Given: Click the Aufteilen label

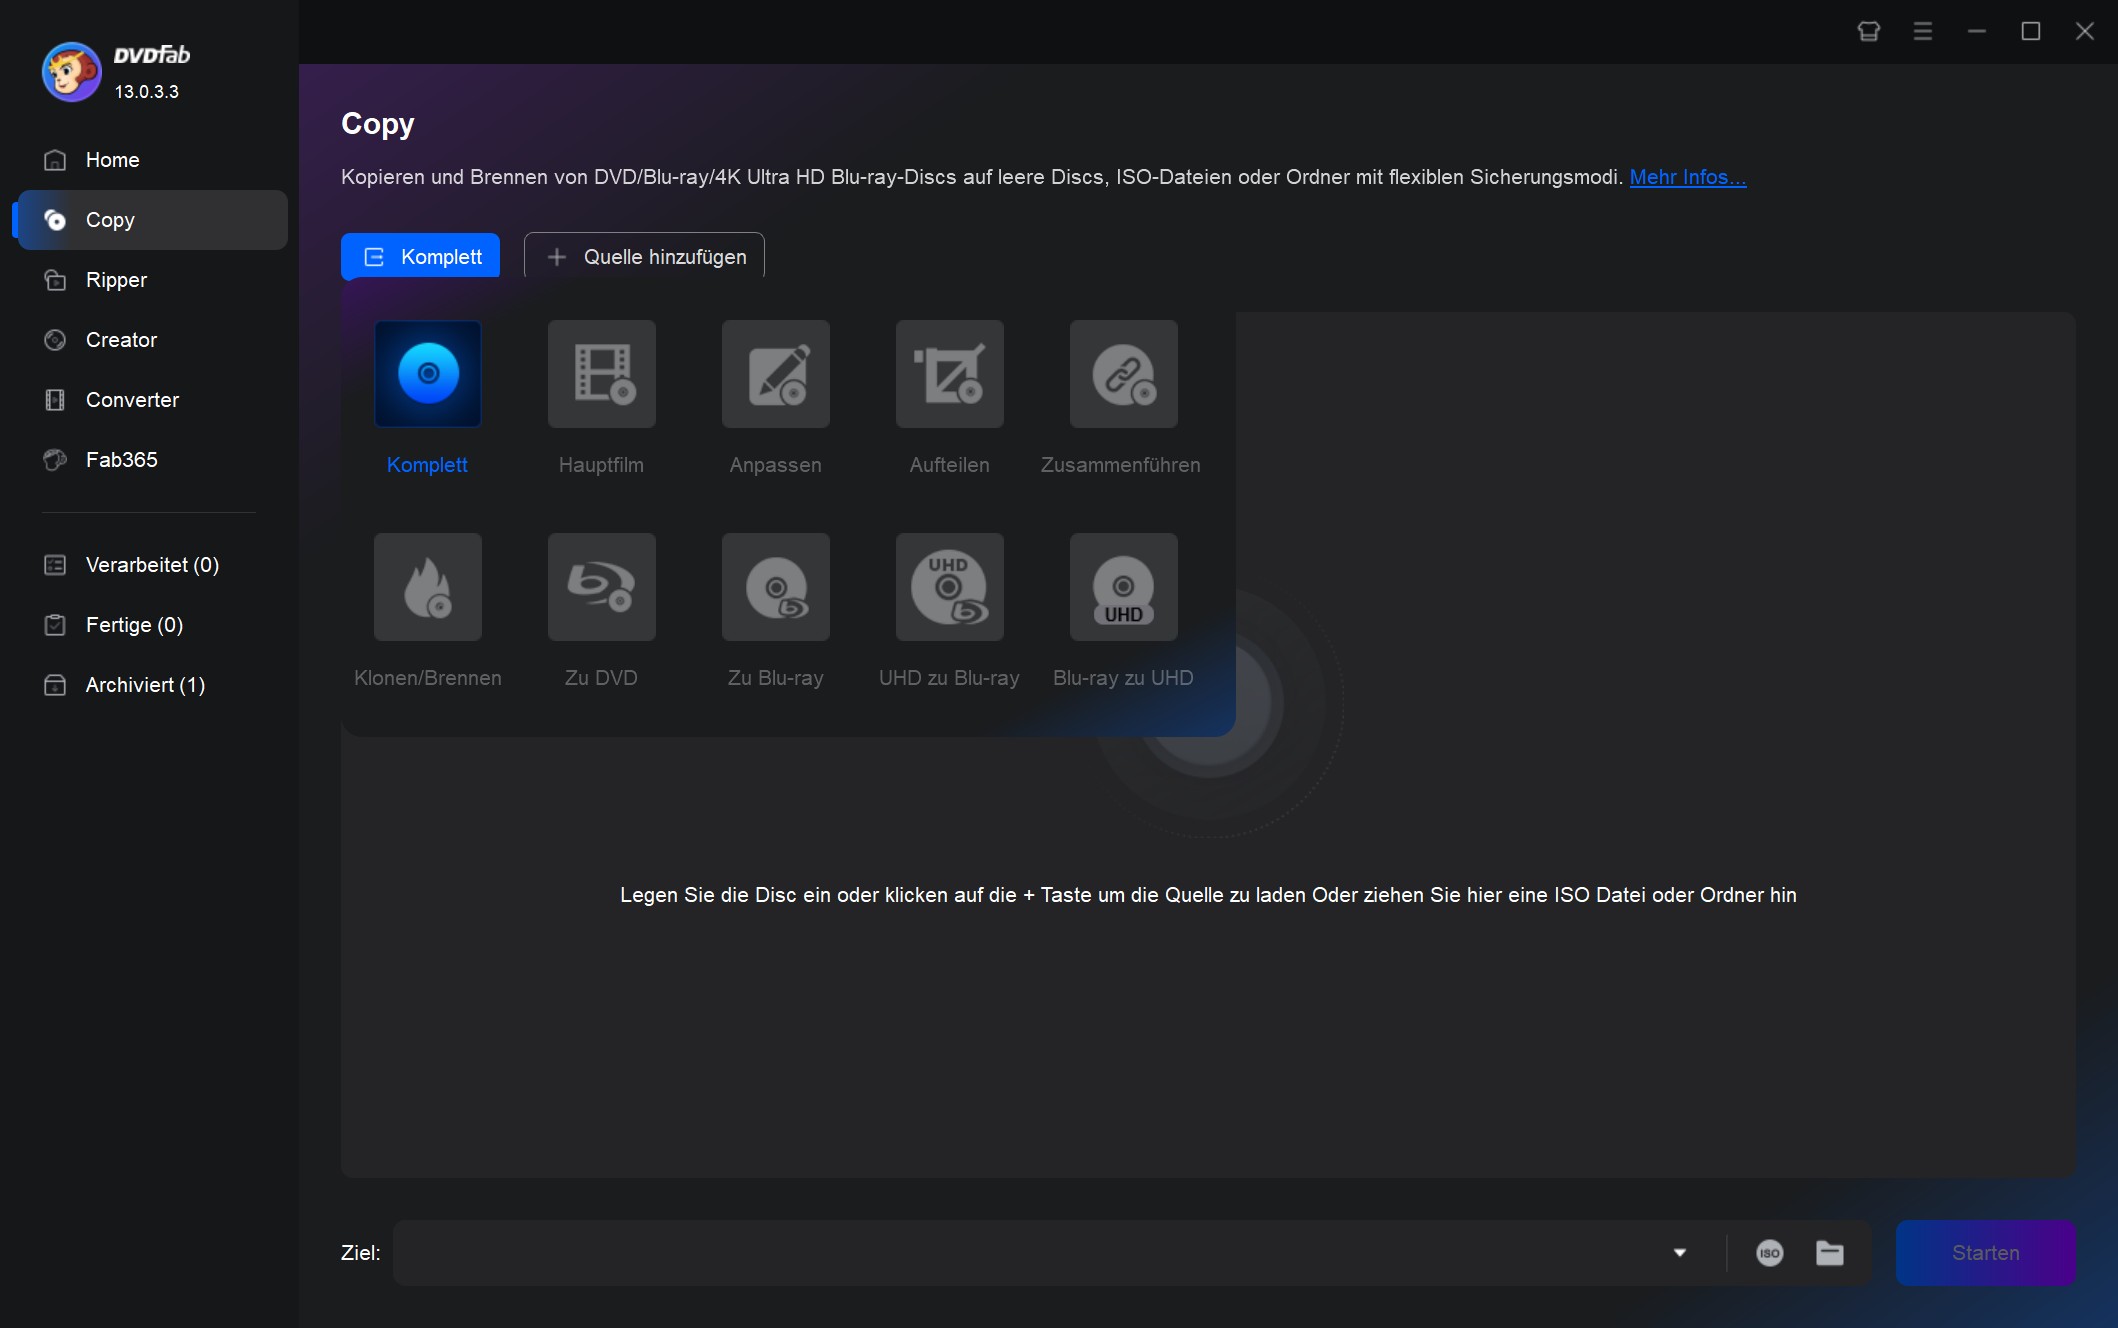Looking at the screenshot, I should [949, 465].
